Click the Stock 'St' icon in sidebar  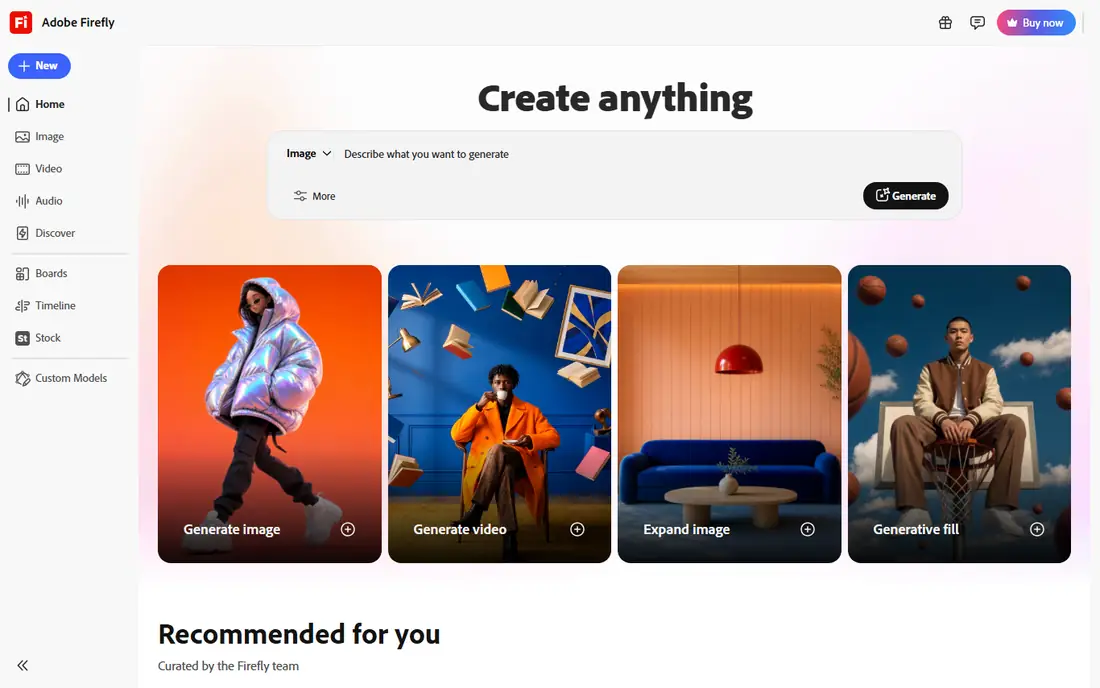coord(22,338)
